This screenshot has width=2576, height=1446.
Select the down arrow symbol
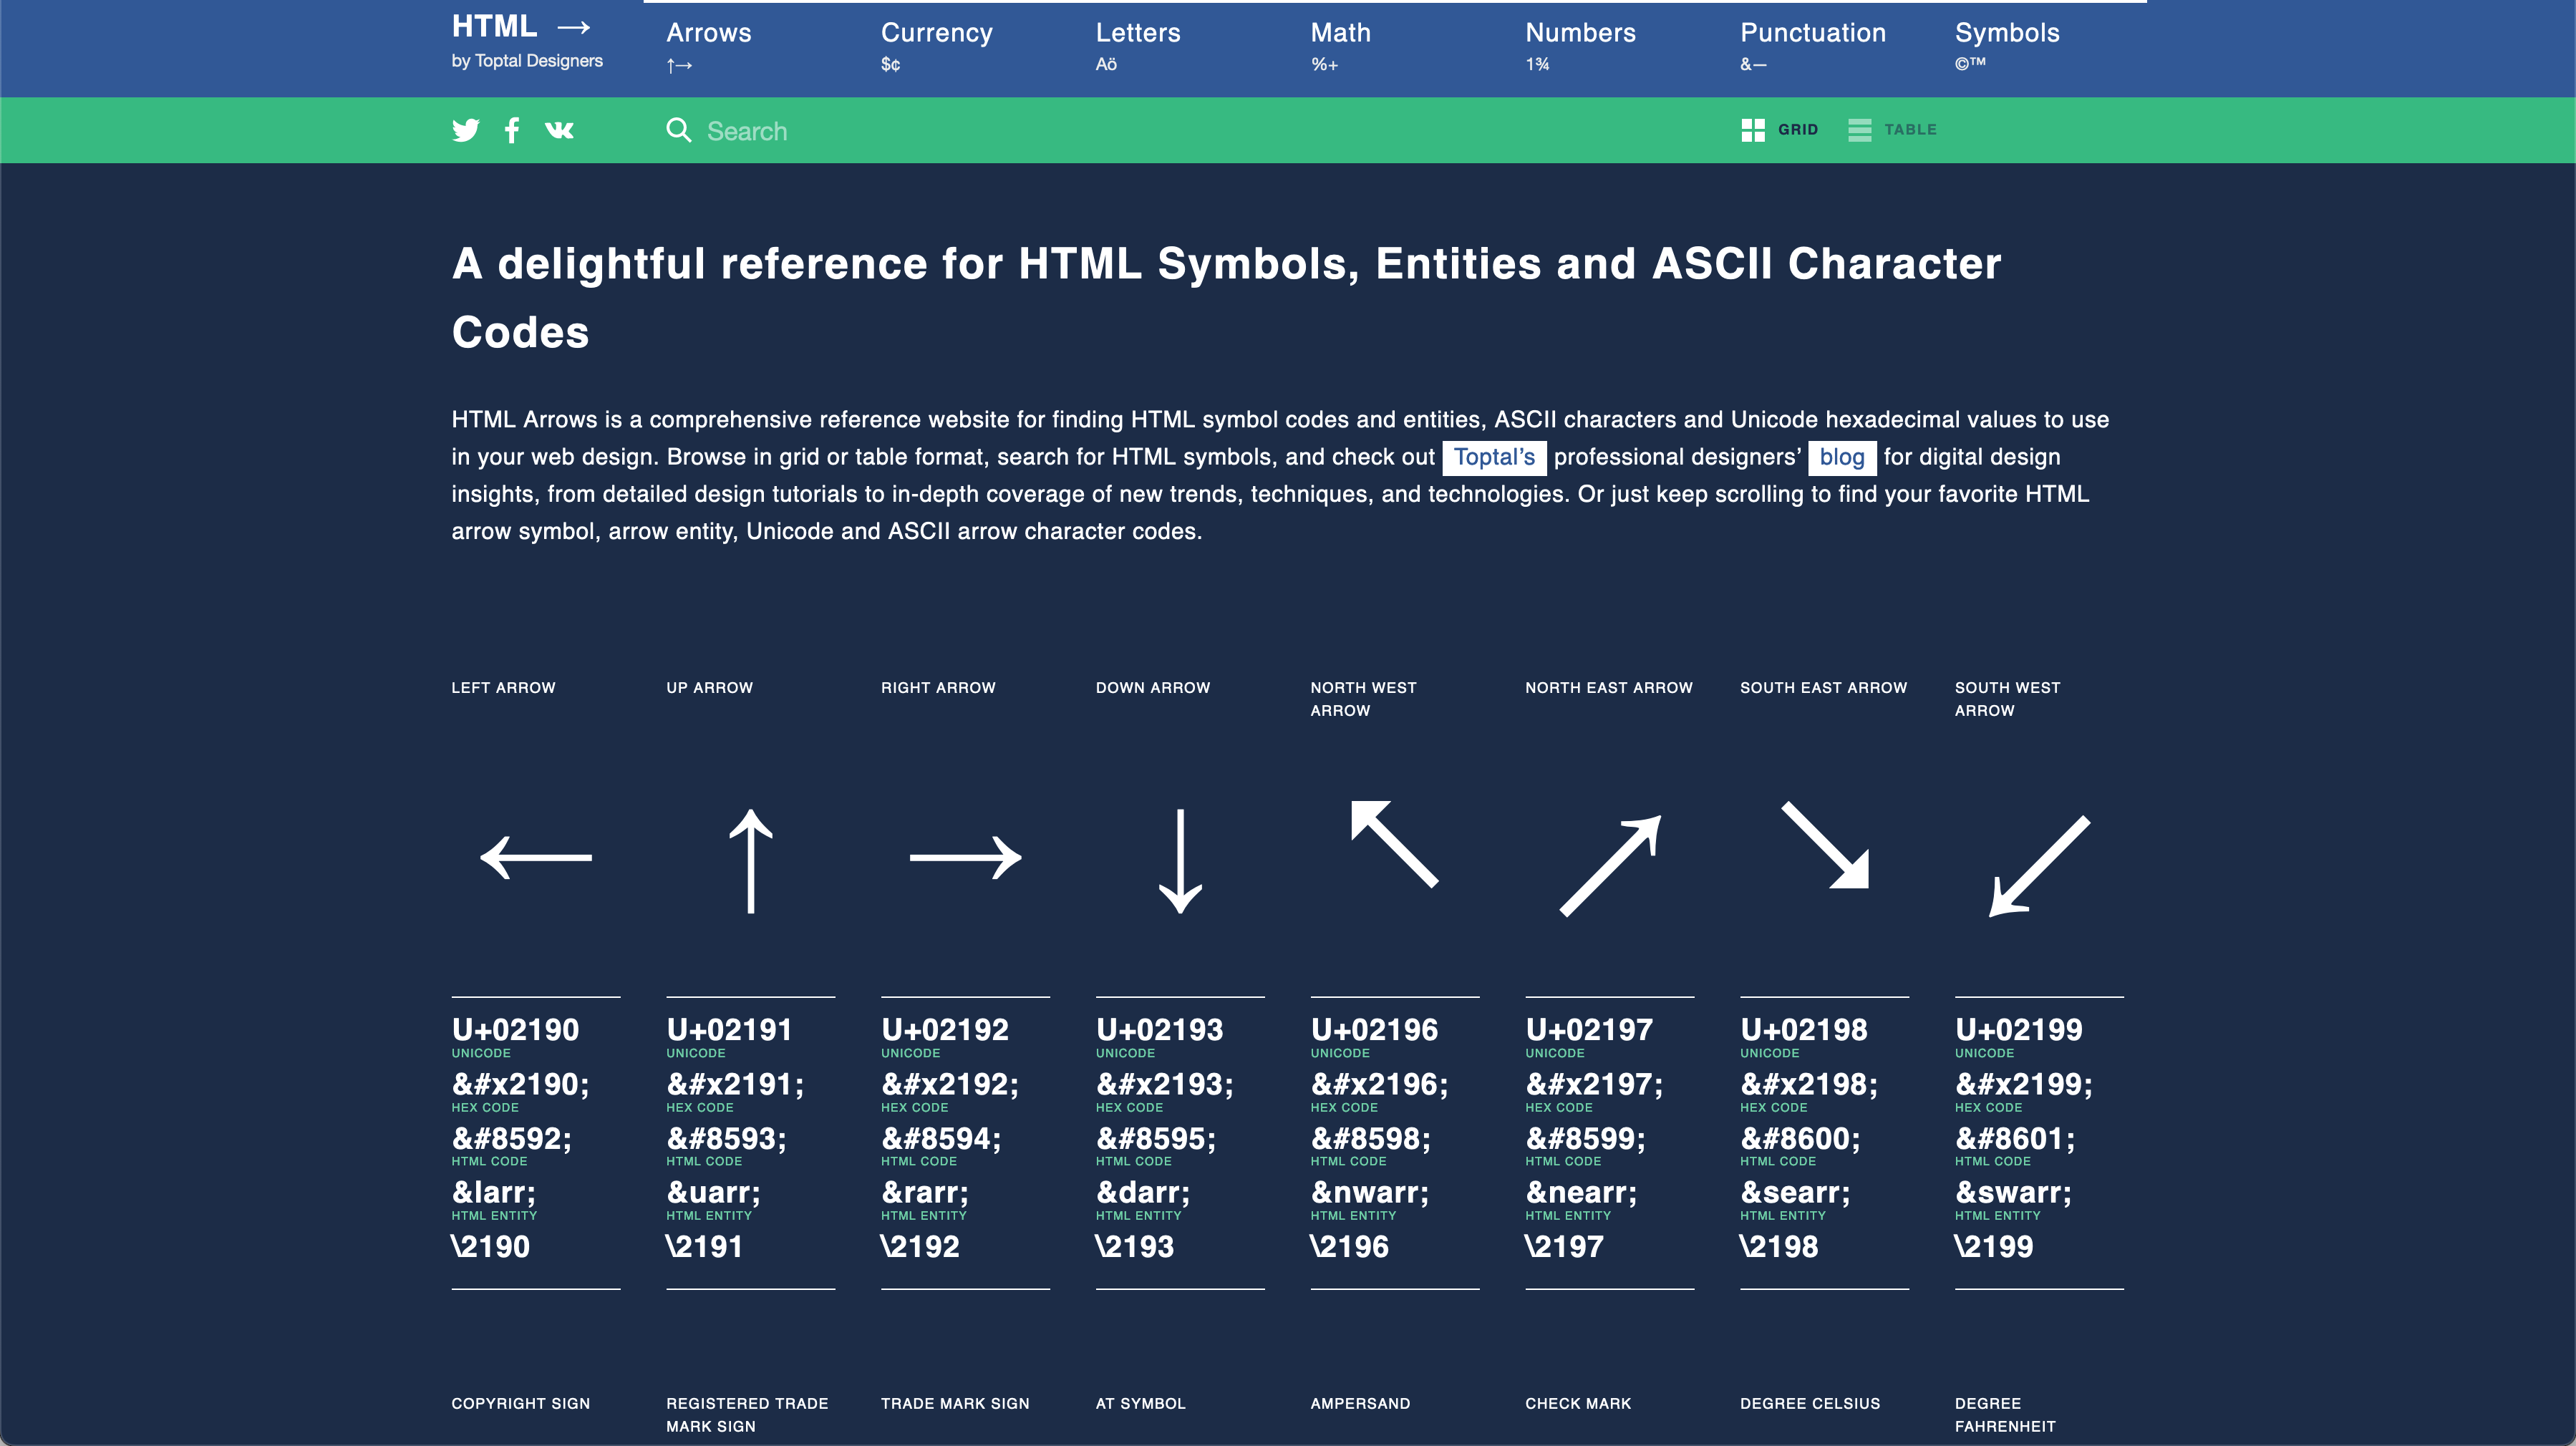coord(1180,860)
